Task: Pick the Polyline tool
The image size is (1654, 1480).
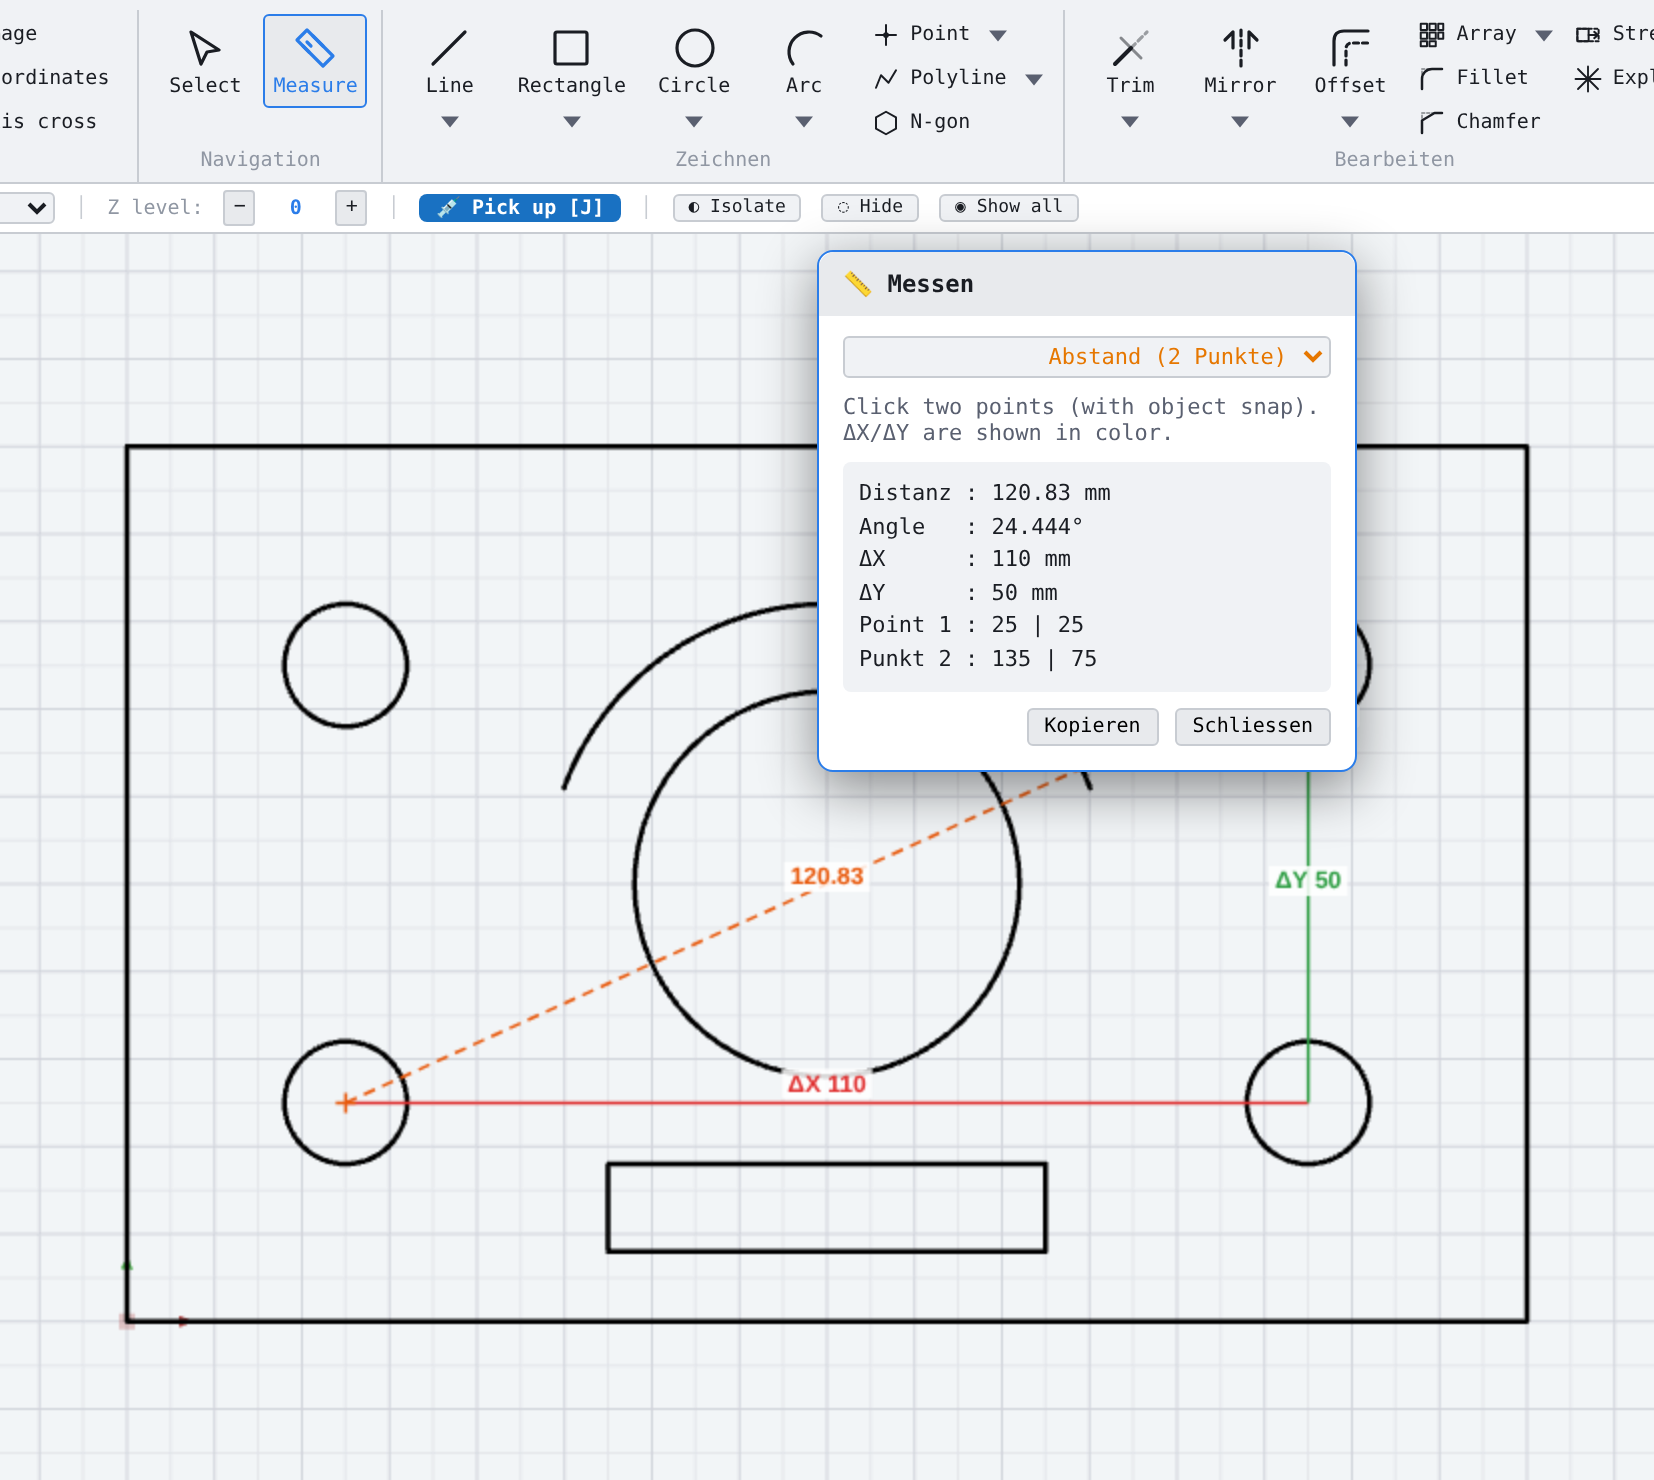Action: click(x=941, y=78)
